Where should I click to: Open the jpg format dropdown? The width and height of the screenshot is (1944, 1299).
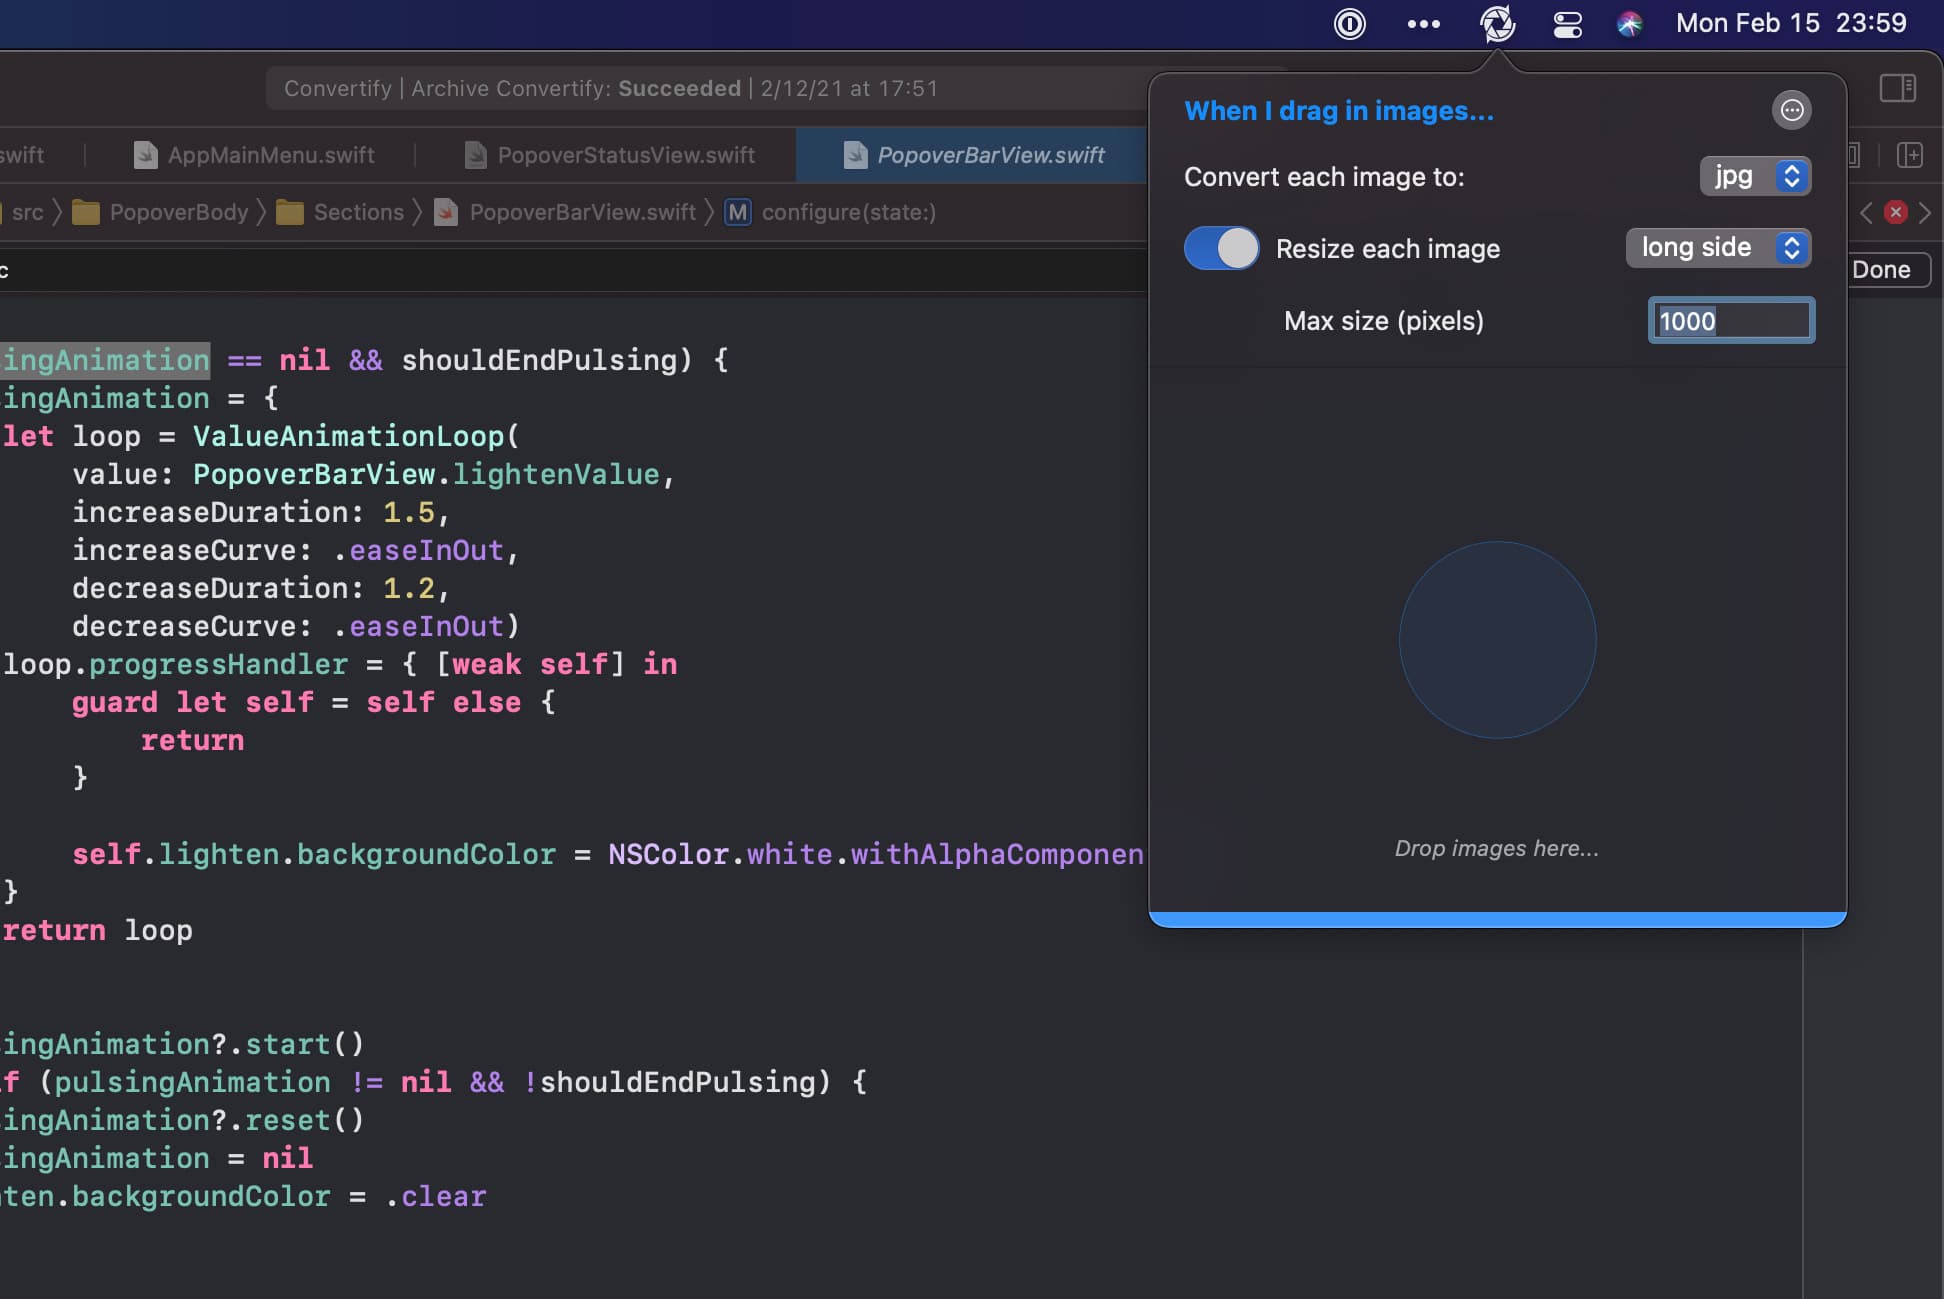1755,176
